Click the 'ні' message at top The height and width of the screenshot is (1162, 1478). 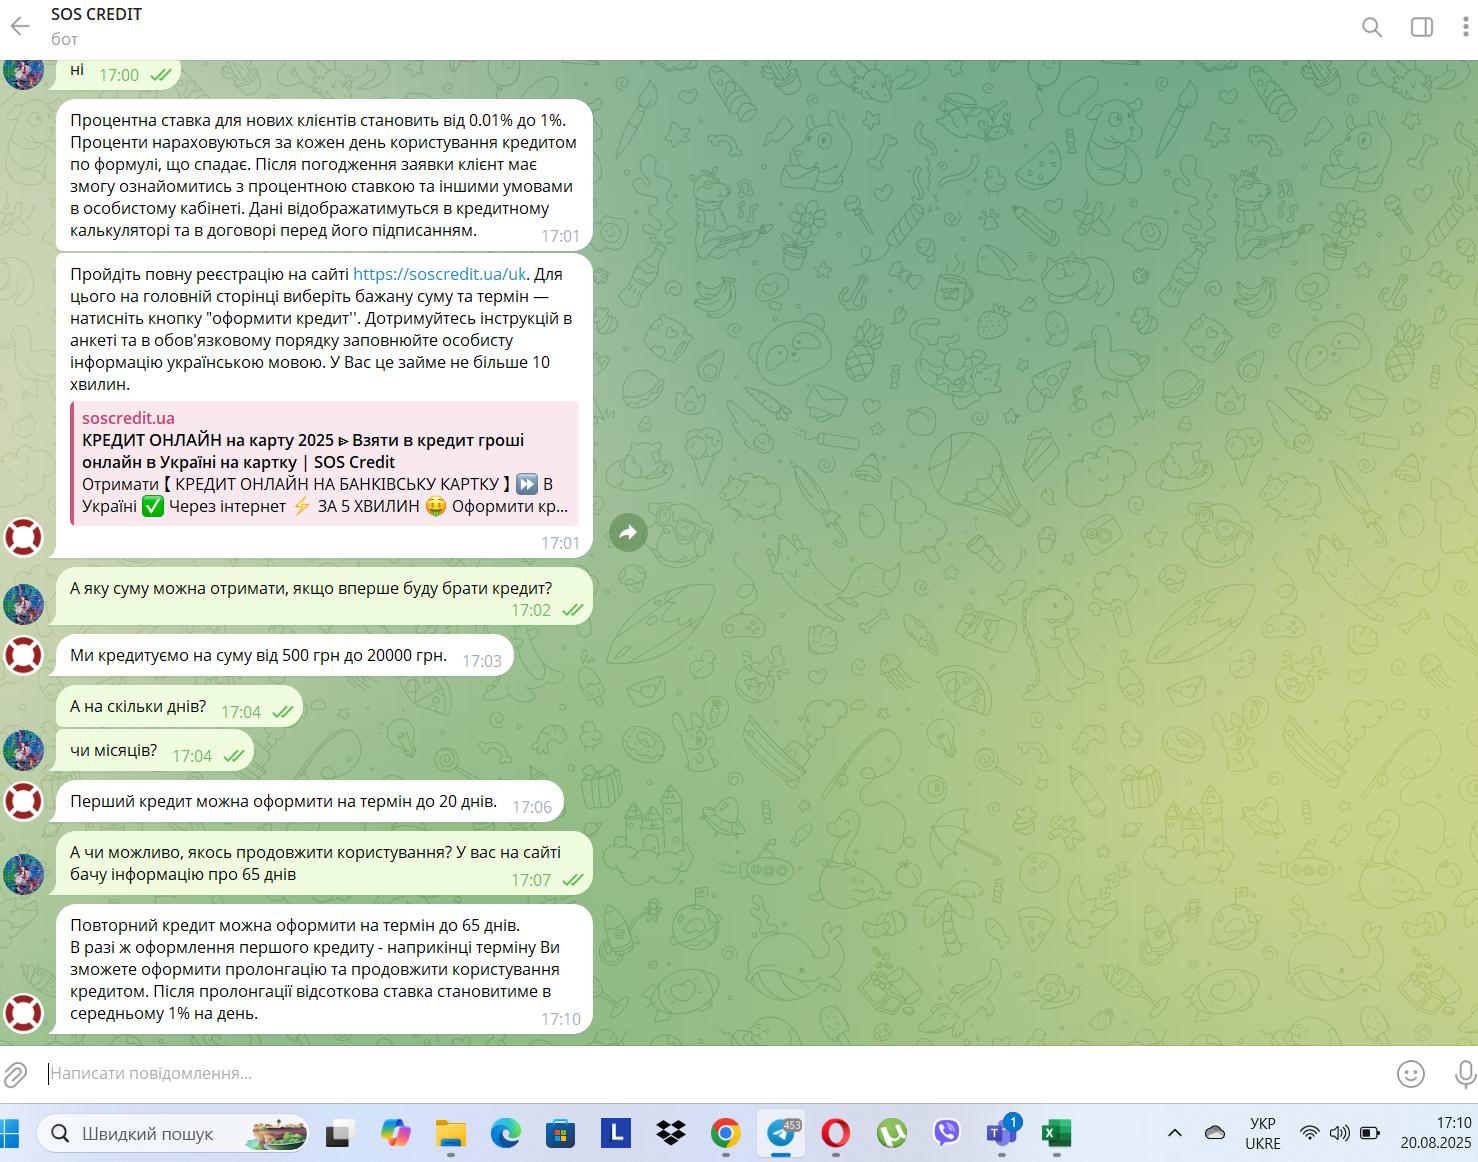pos(118,73)
